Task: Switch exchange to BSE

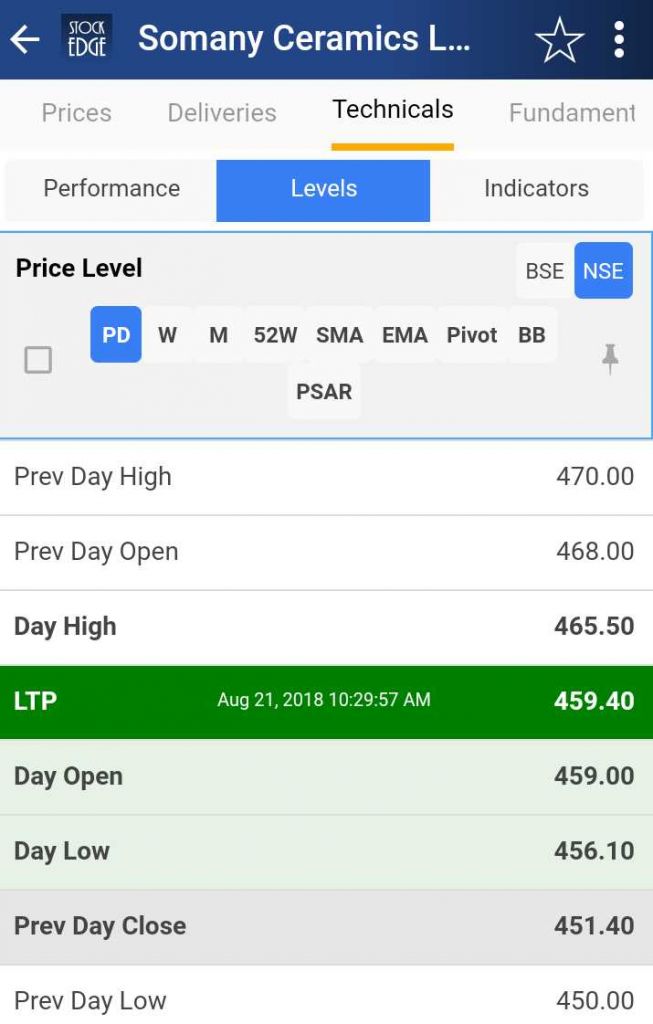Action: coord(543,270)
